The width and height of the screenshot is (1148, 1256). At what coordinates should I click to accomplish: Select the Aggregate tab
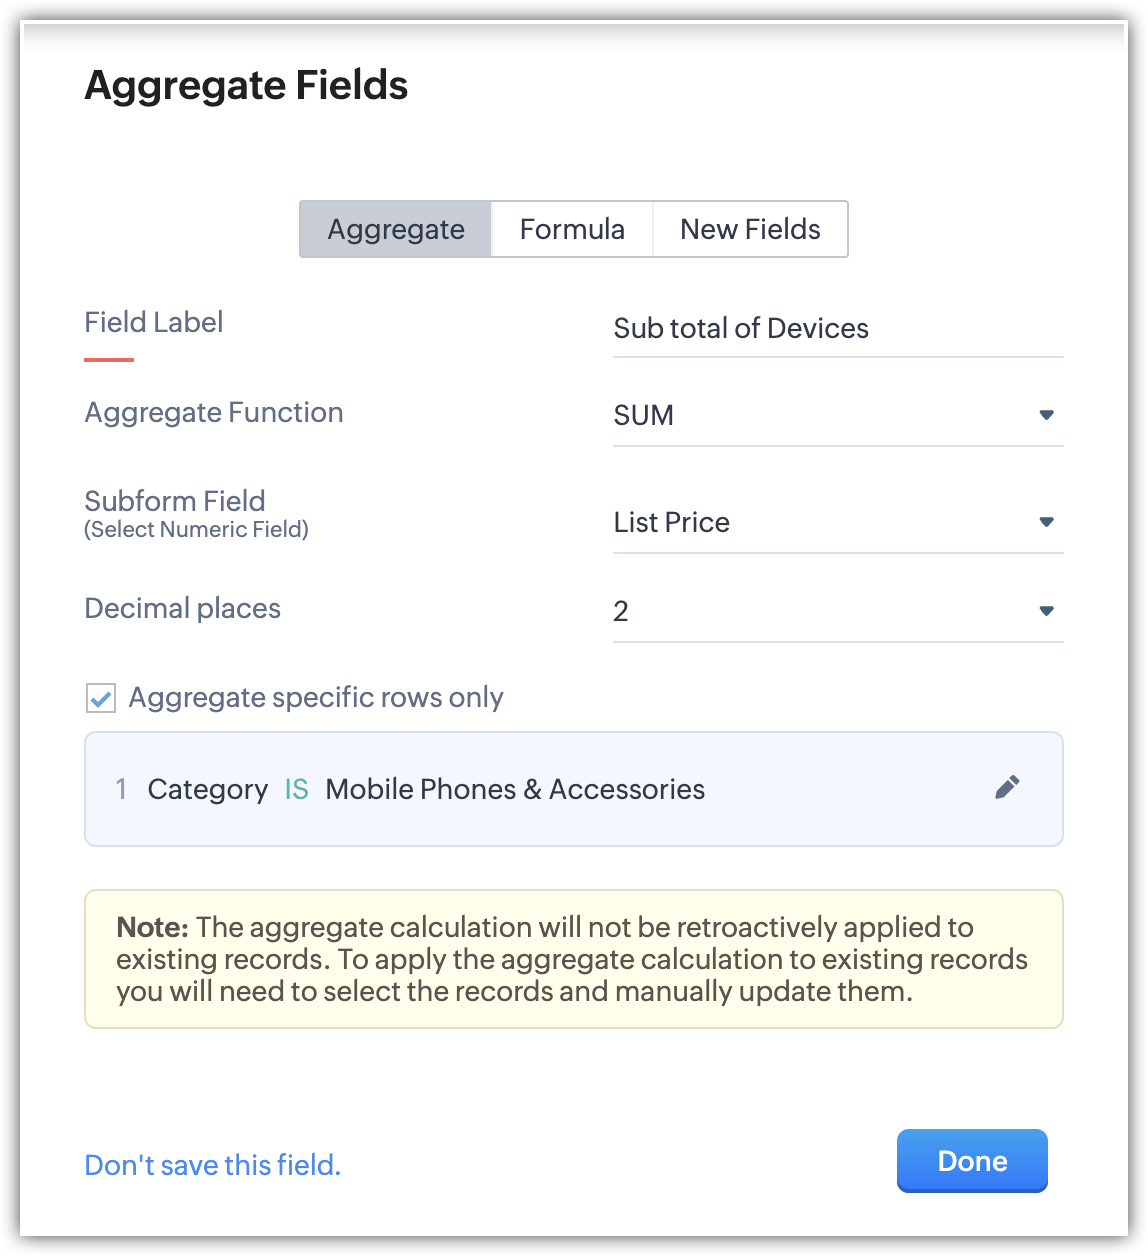click(396, 230)
